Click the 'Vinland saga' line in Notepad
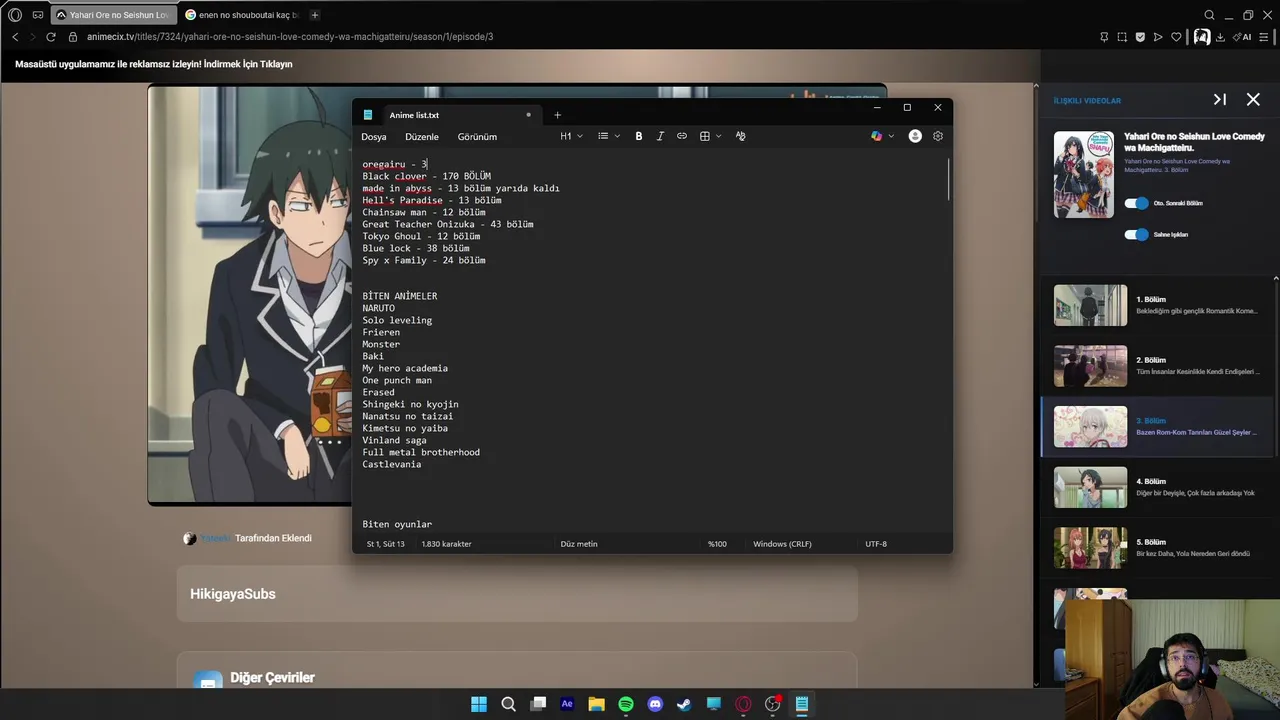Screen dimensions: 1280x720 point(394,440)
